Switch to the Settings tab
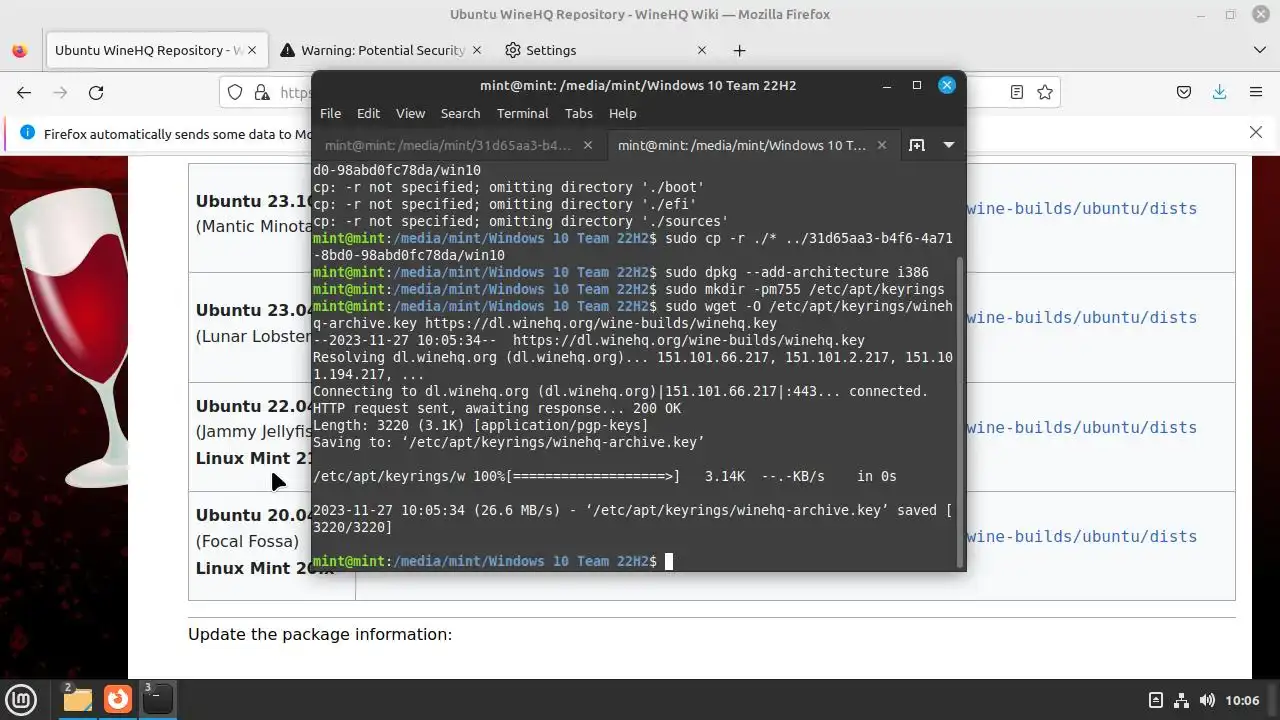This screenshot has width=1280, height=720. (x=607, y=50)
